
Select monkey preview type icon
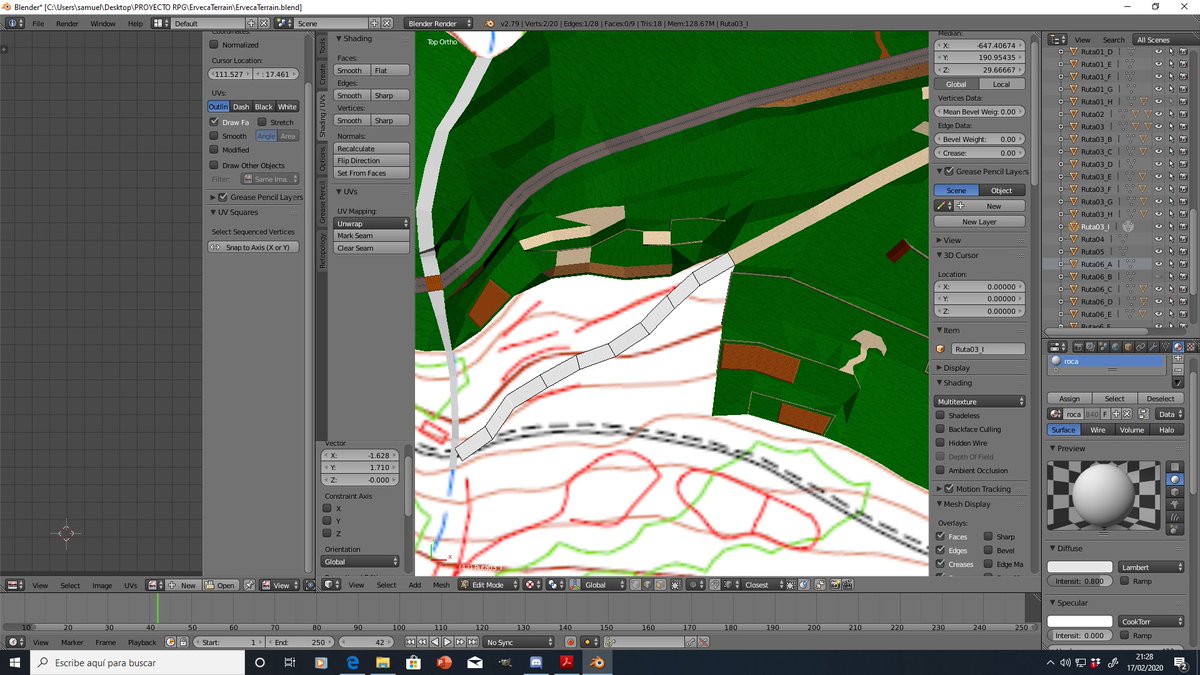1175,504
